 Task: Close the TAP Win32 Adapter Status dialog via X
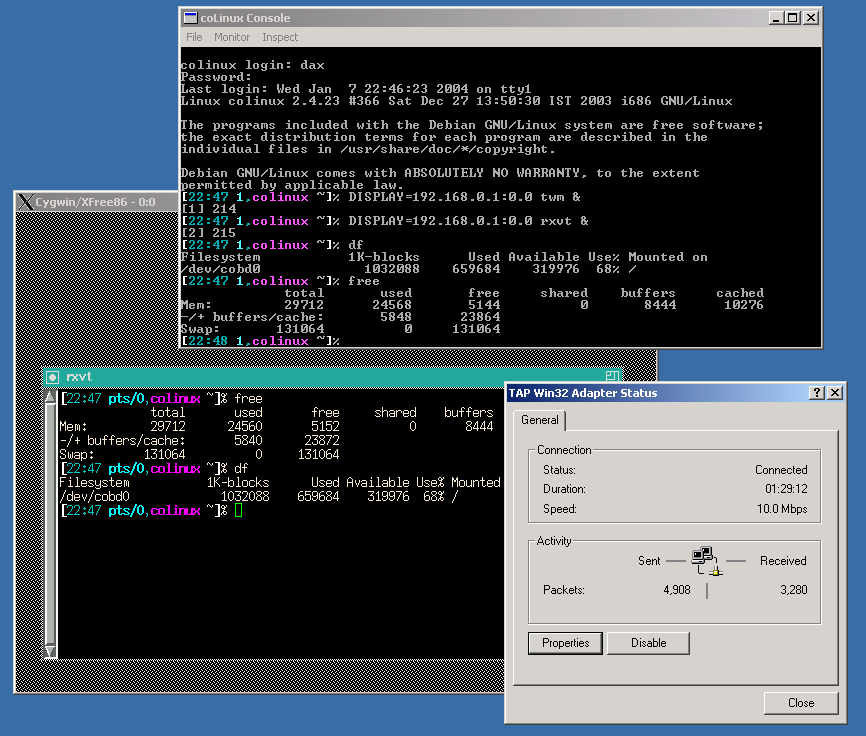tap(835, 393)
